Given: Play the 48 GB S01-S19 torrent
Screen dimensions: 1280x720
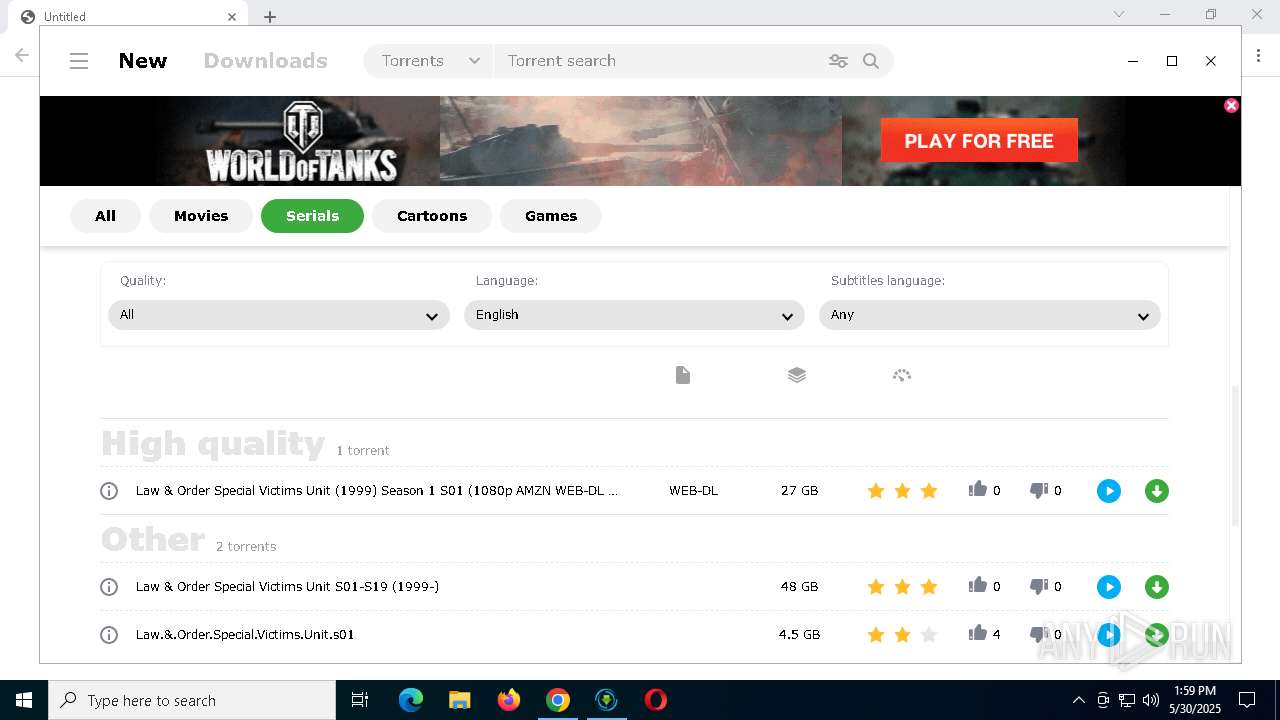Looking at the screenshot, I should tap(1109, 587).
